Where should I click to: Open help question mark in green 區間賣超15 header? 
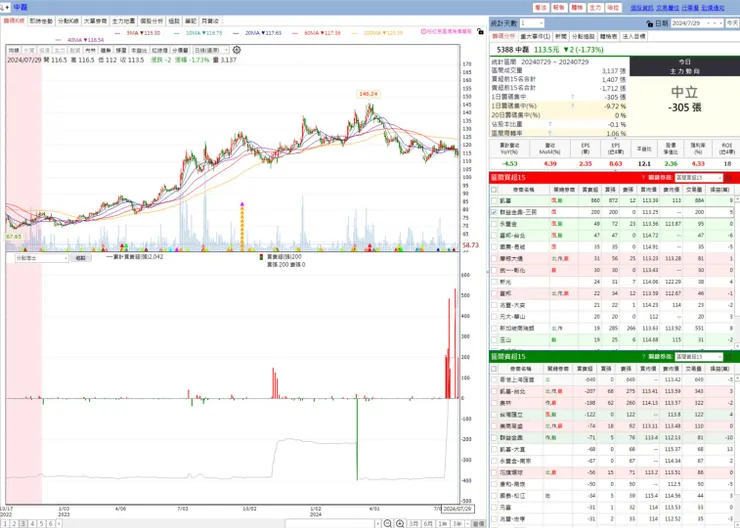point(643,356)
